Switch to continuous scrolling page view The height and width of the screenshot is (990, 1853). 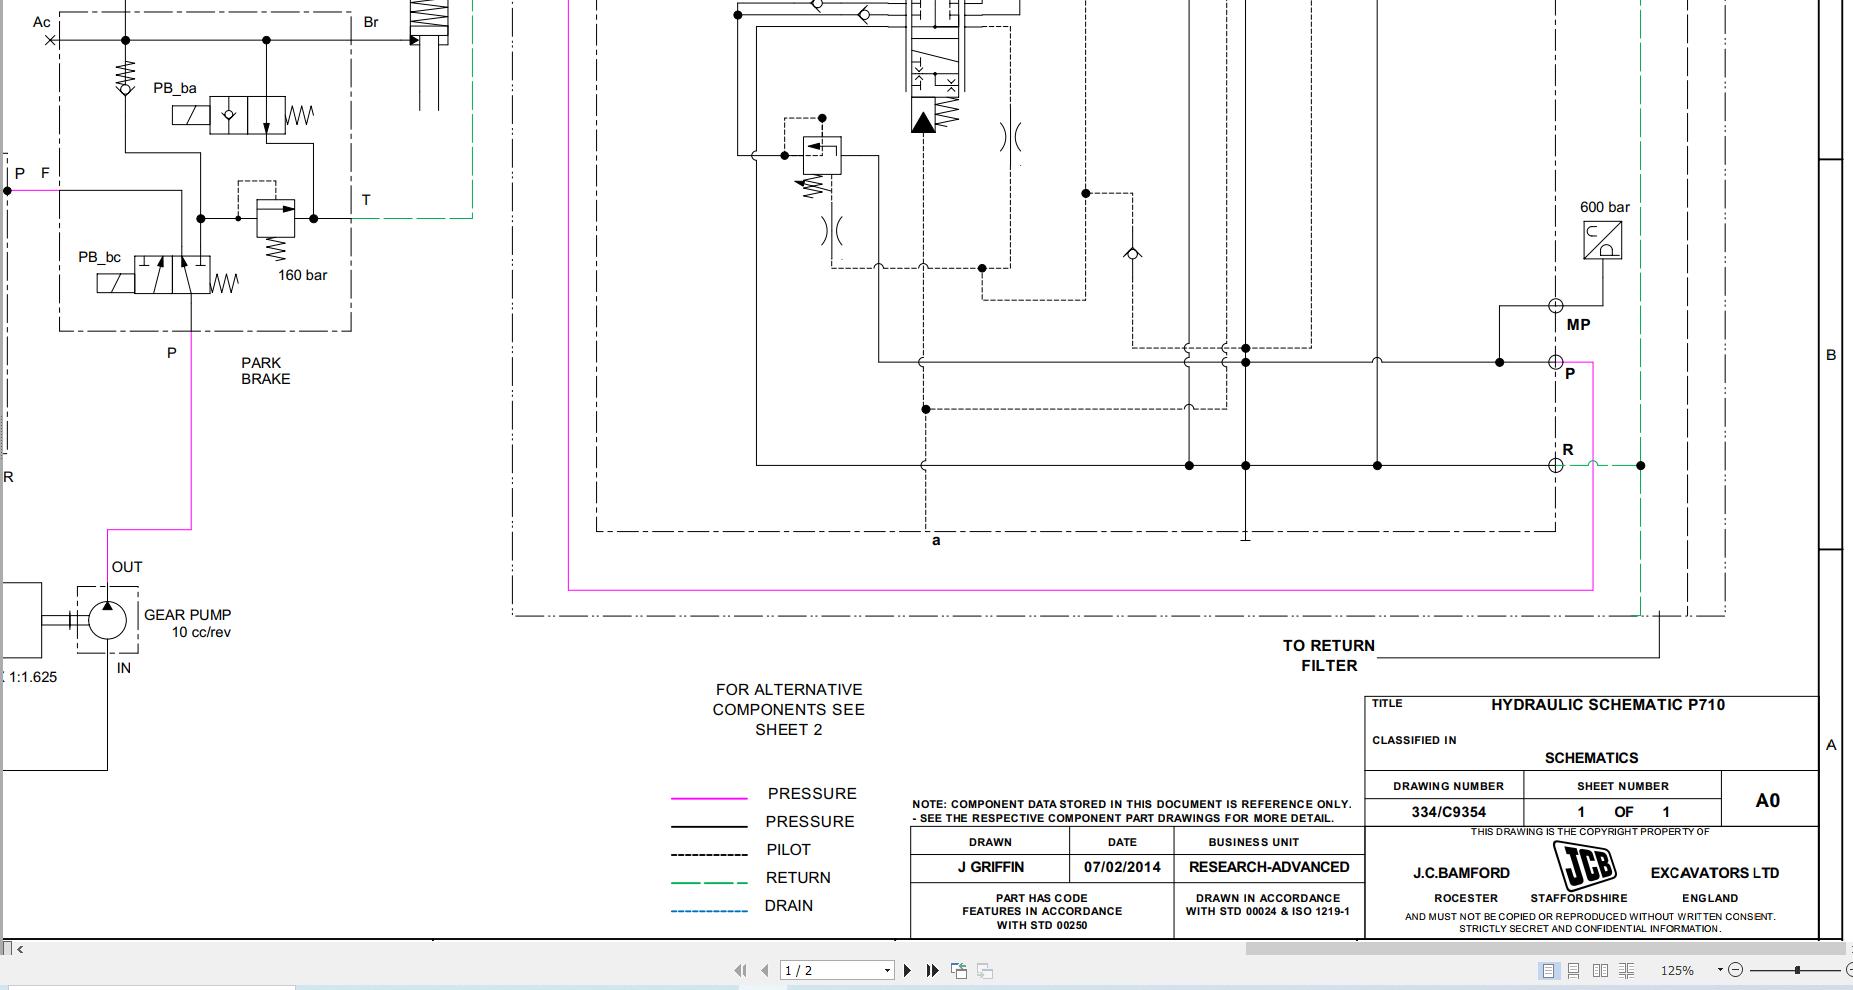pyautogui.click(x=1574, y=970)
